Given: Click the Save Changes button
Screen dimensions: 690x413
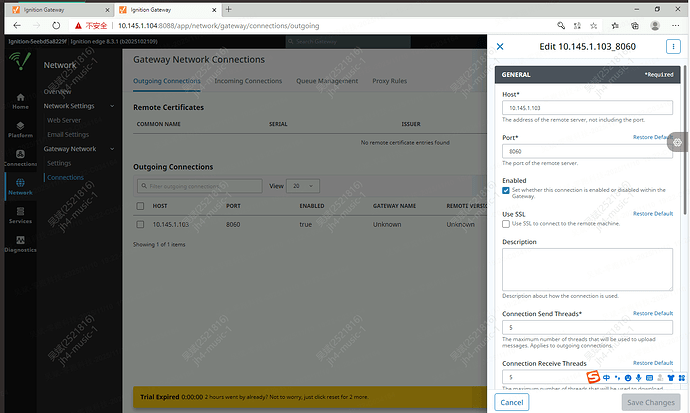Looking at the screenshot, I should pos(650,402).
